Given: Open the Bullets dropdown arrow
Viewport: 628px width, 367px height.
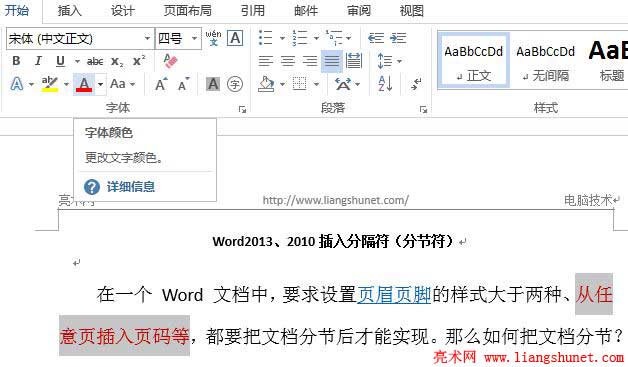Looking at the screenshot, I should (x=282, y=38).
